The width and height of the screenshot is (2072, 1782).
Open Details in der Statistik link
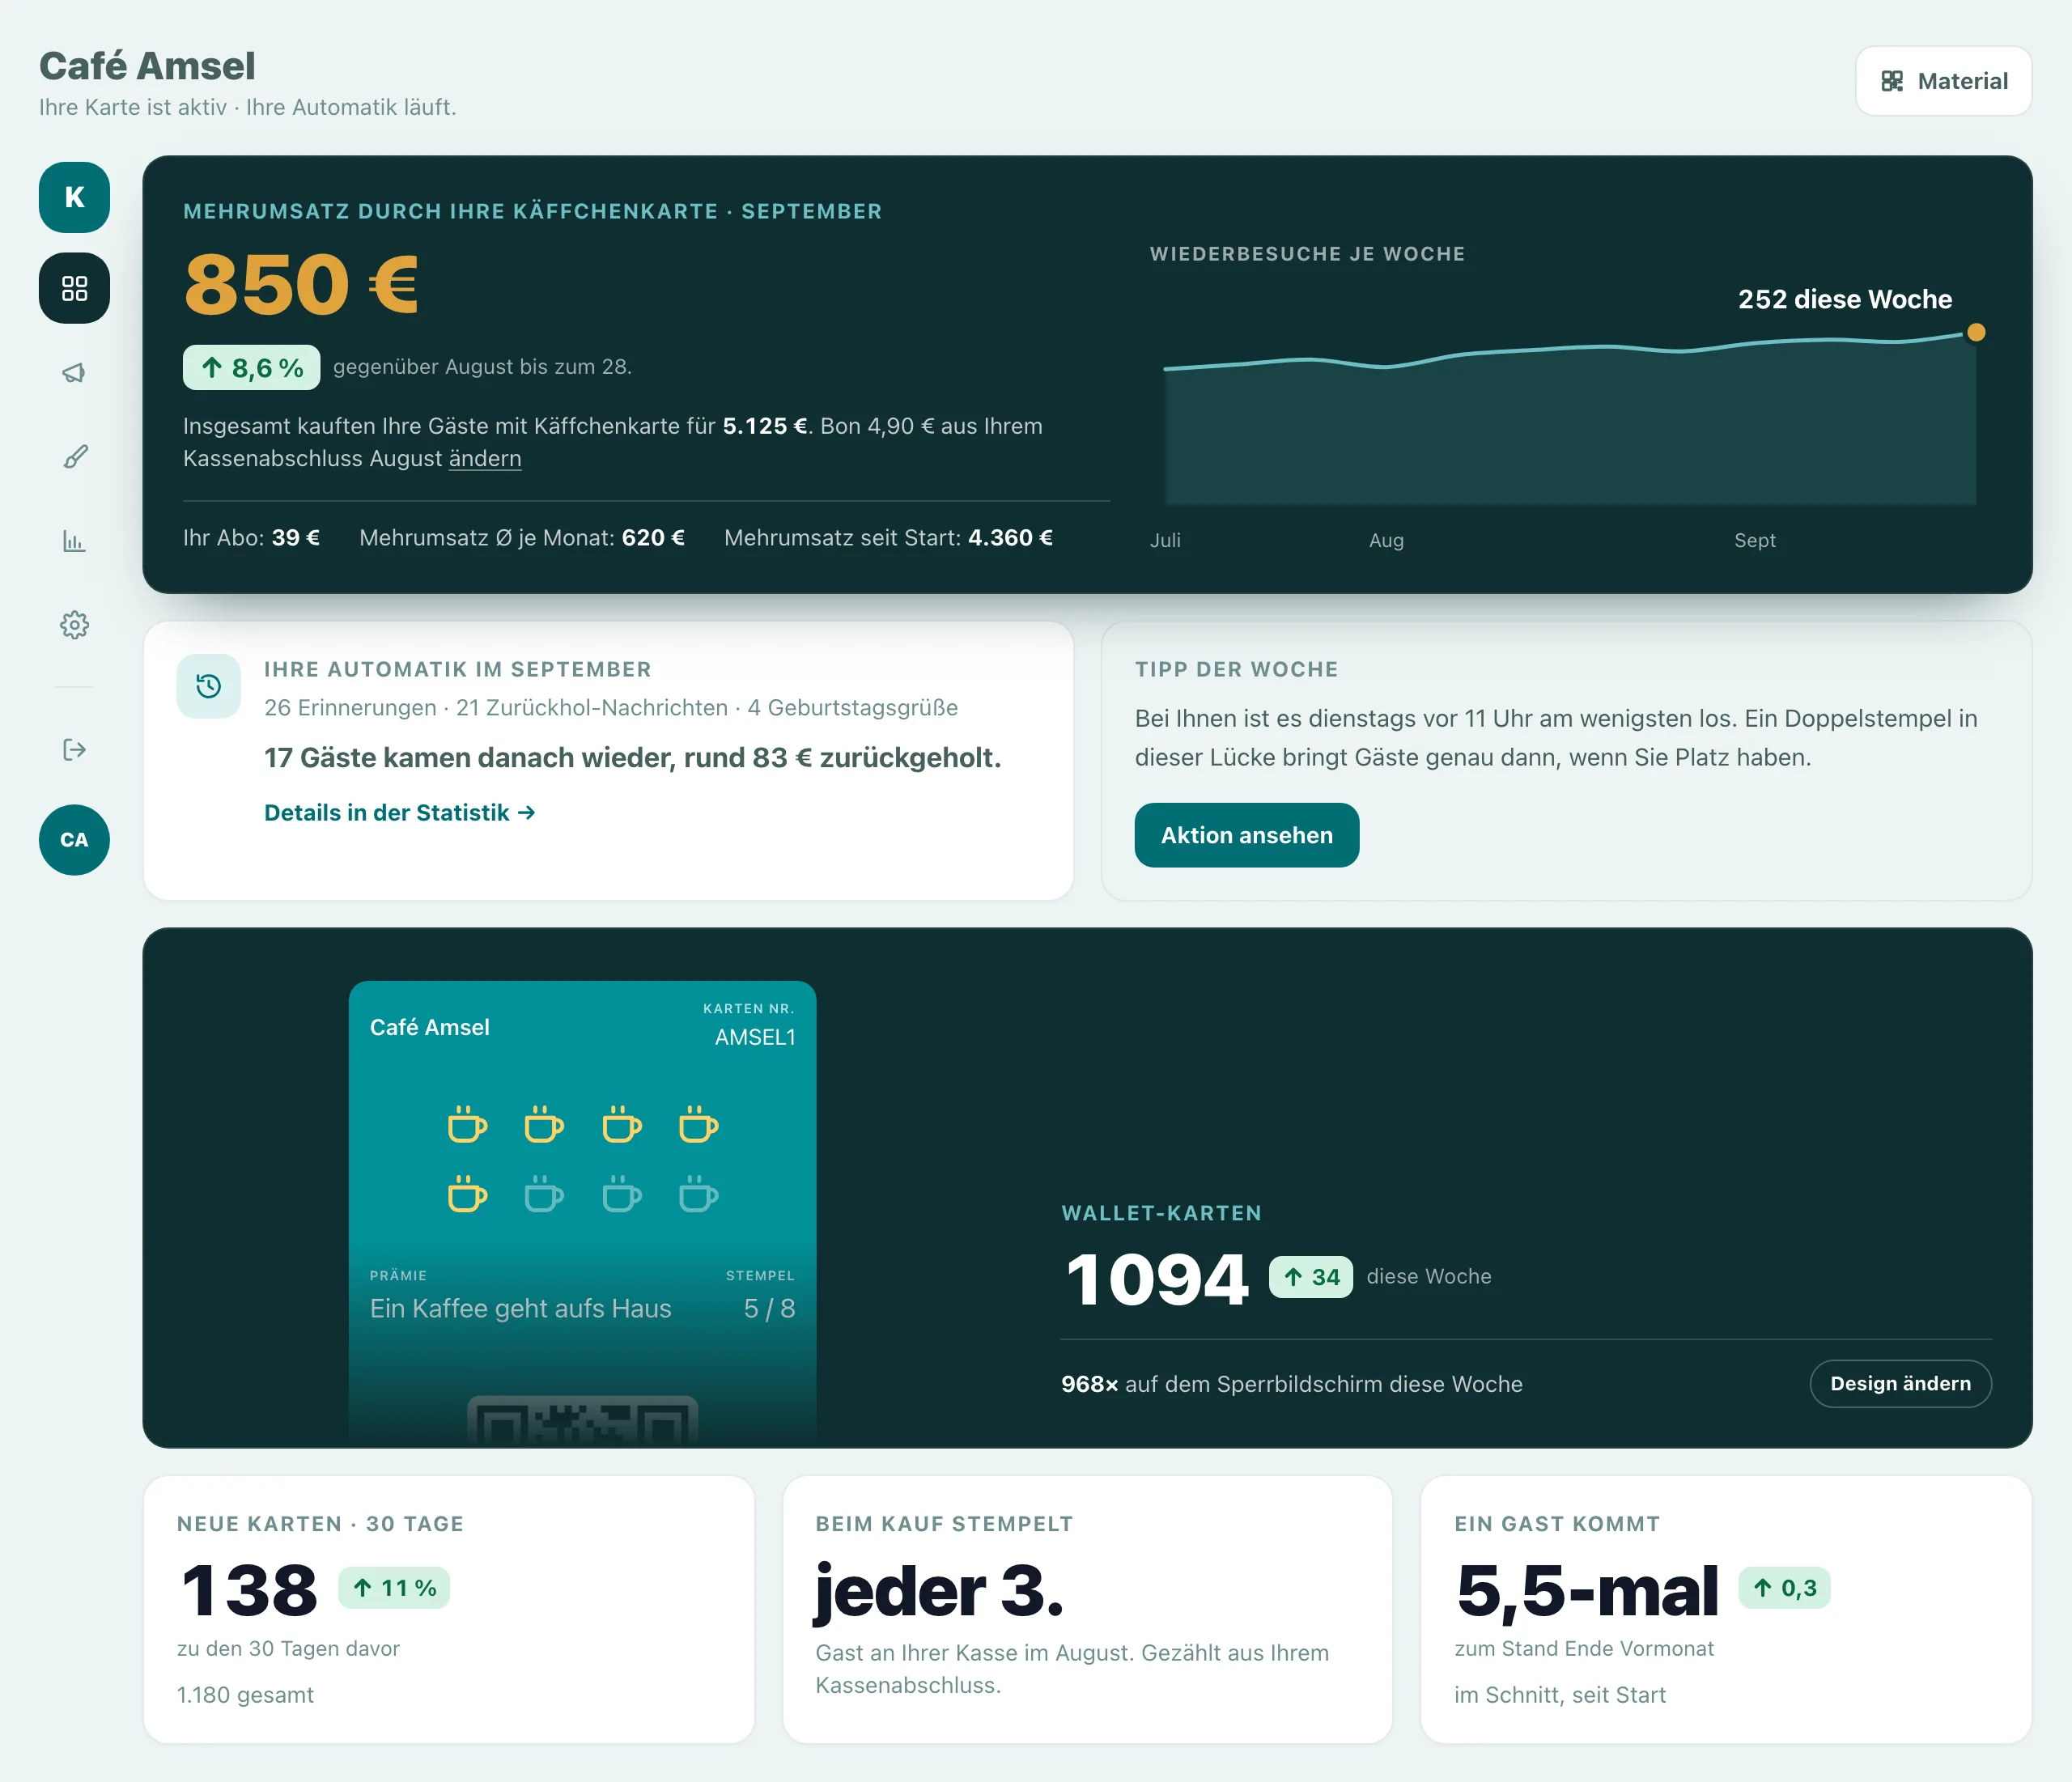coord(399,813)
